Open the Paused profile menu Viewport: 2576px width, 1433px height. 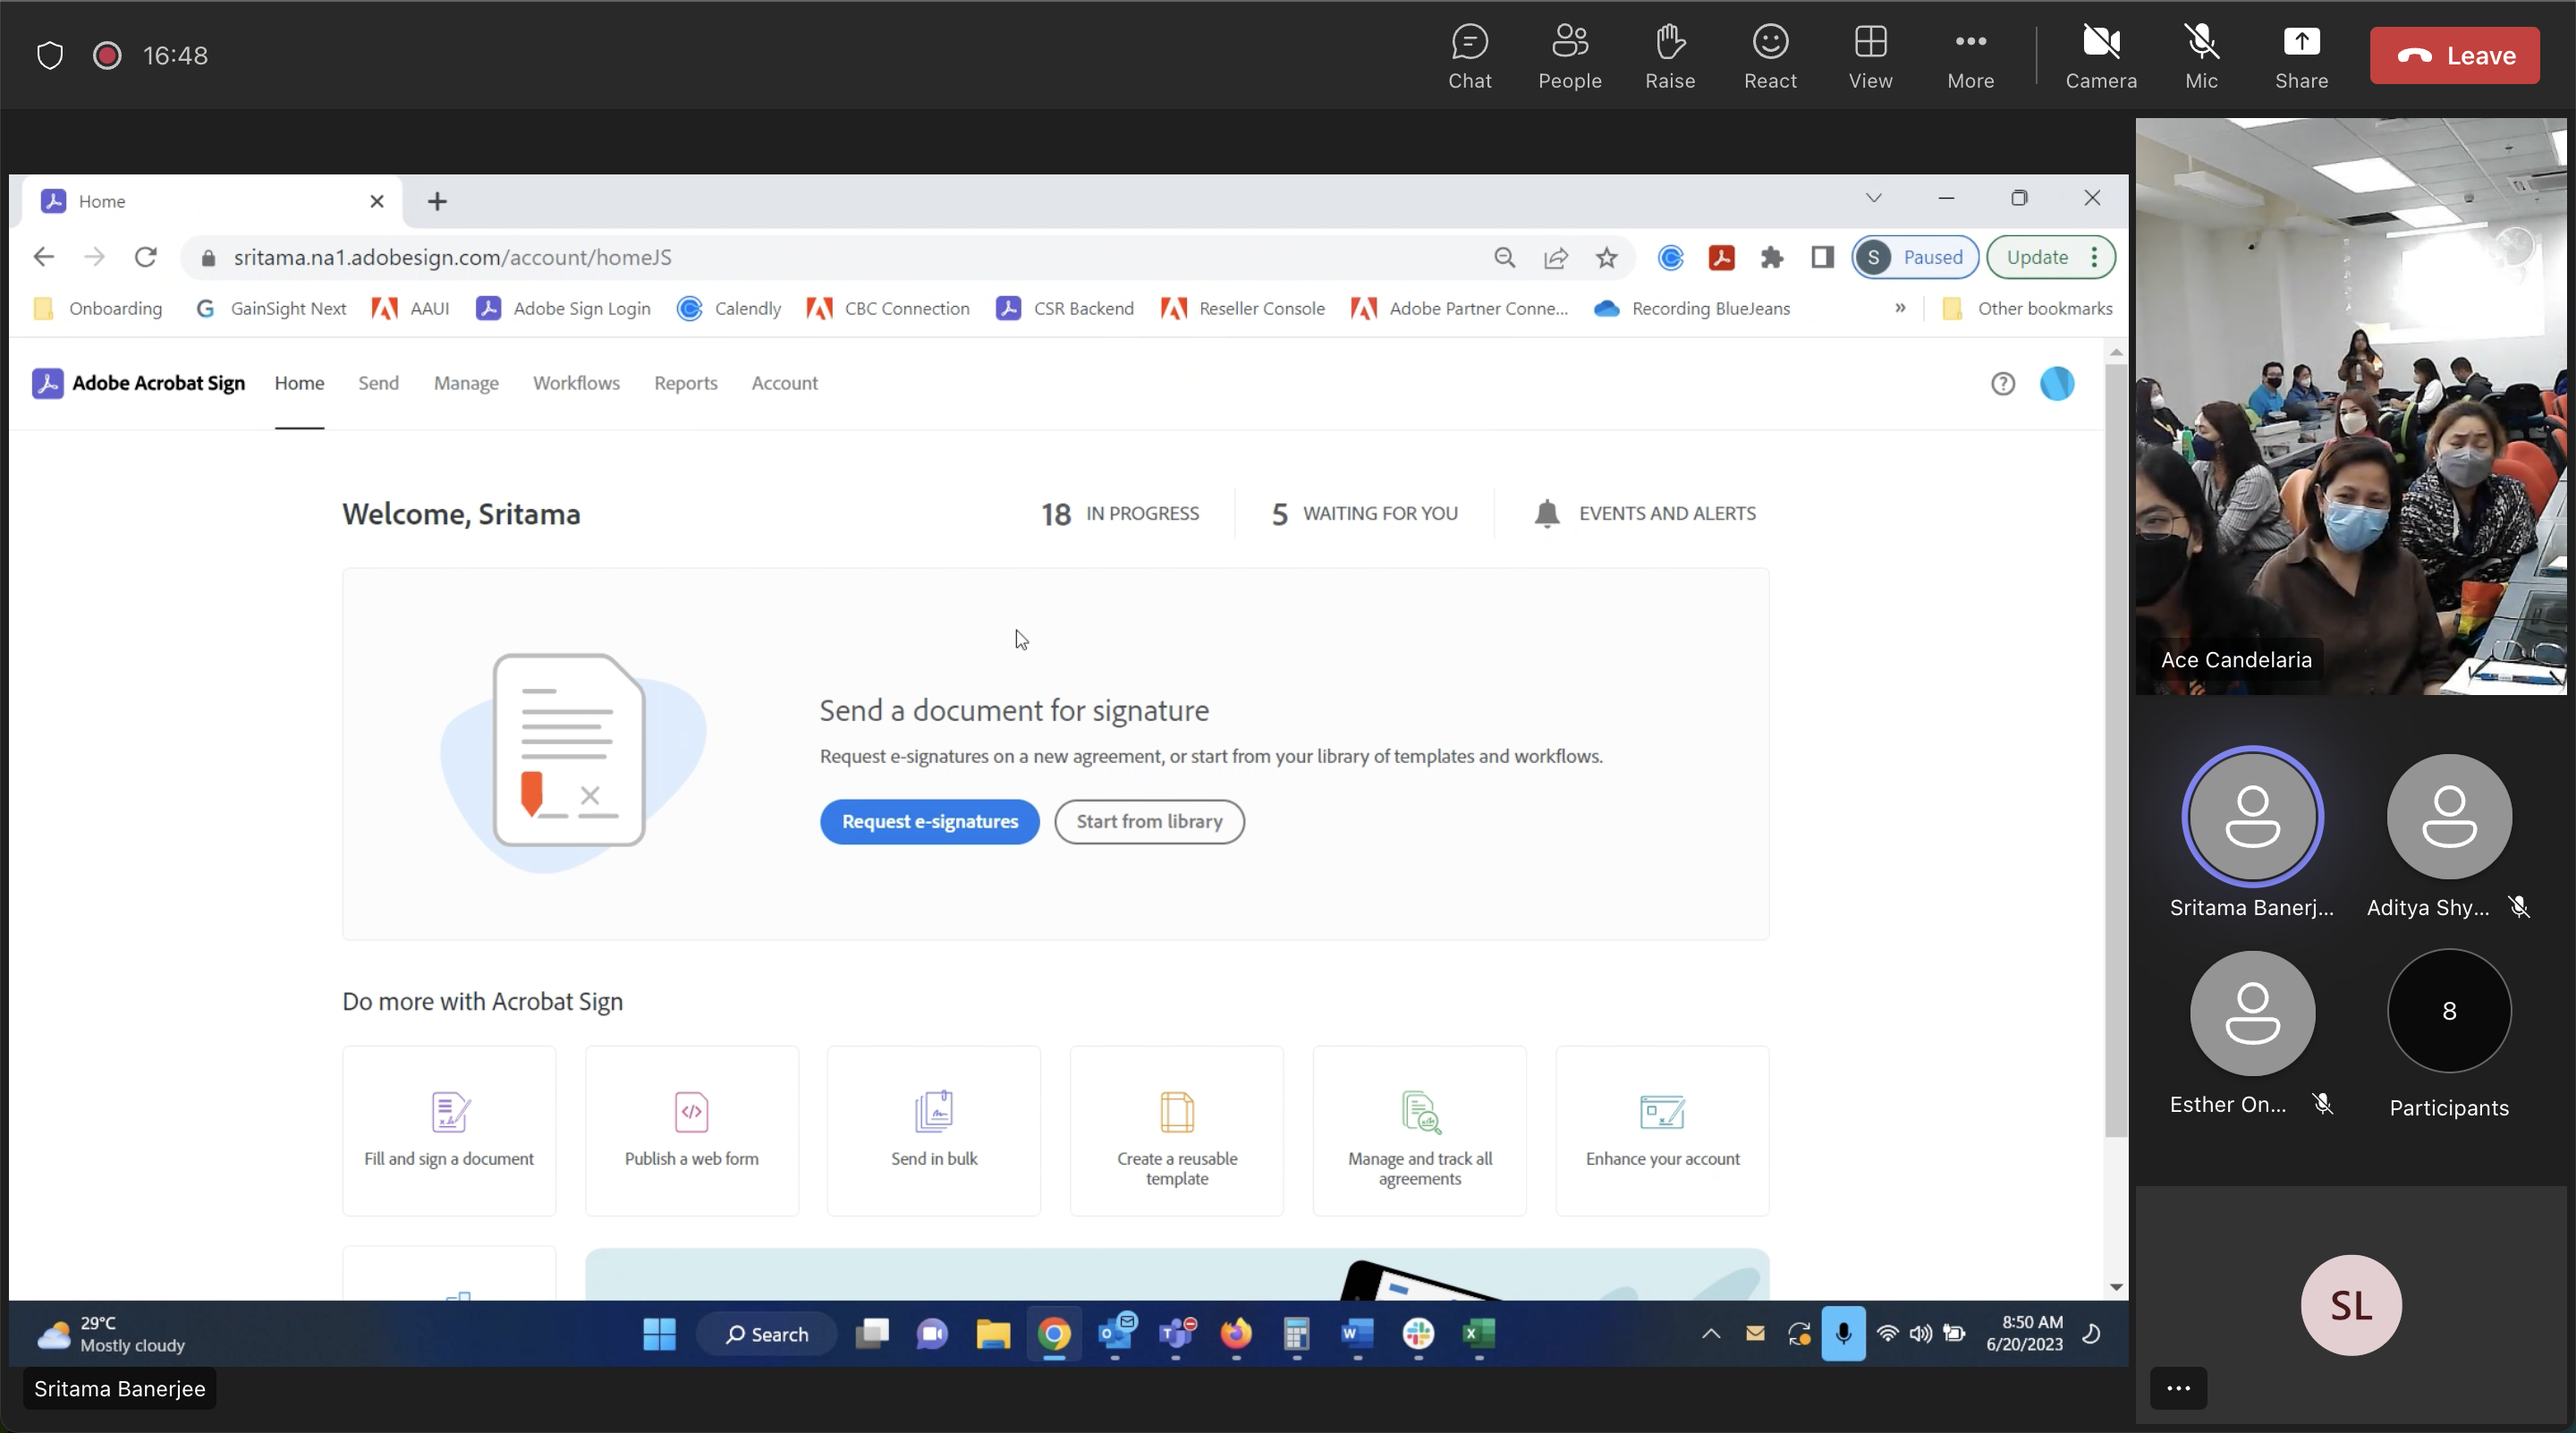tap(1914, 257)
